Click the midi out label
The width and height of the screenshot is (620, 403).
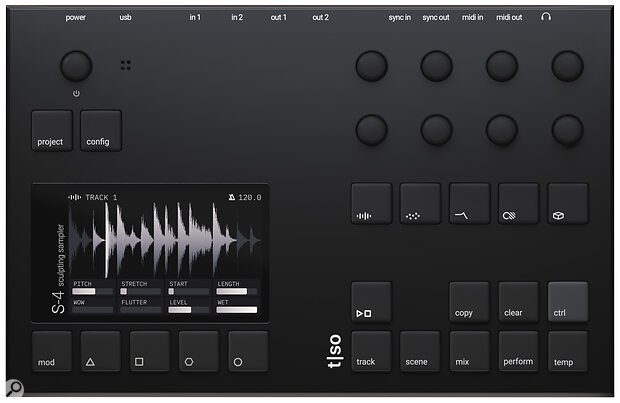[509, 17]
